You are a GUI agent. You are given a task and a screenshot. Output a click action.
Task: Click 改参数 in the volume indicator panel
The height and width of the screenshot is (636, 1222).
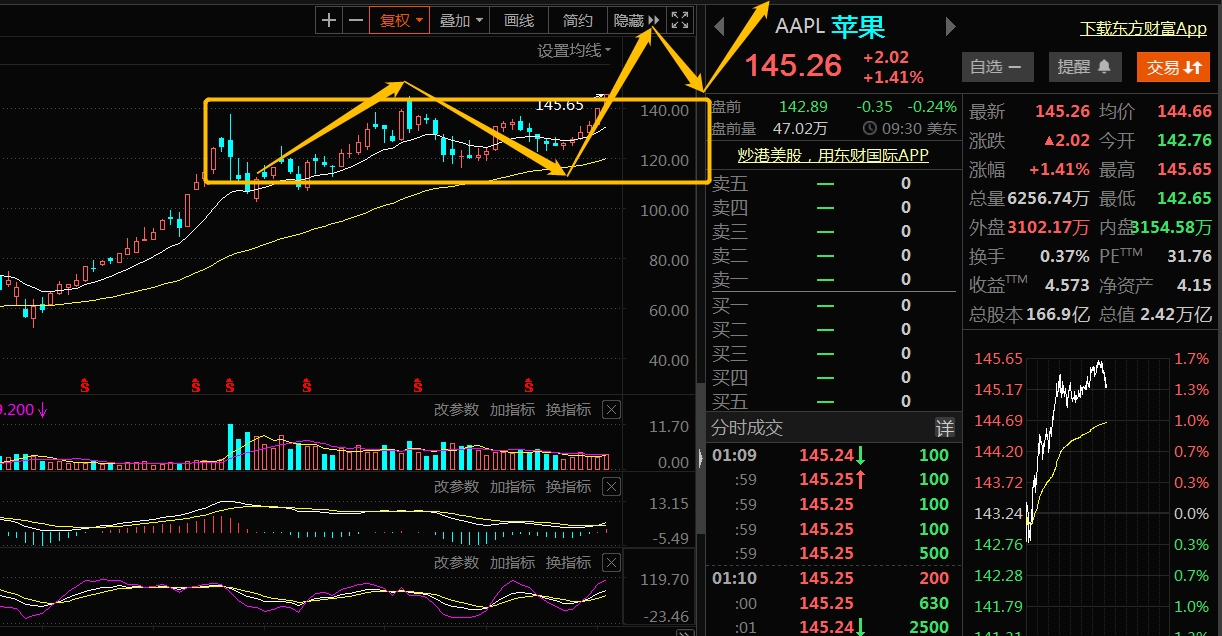pos(456,410)
